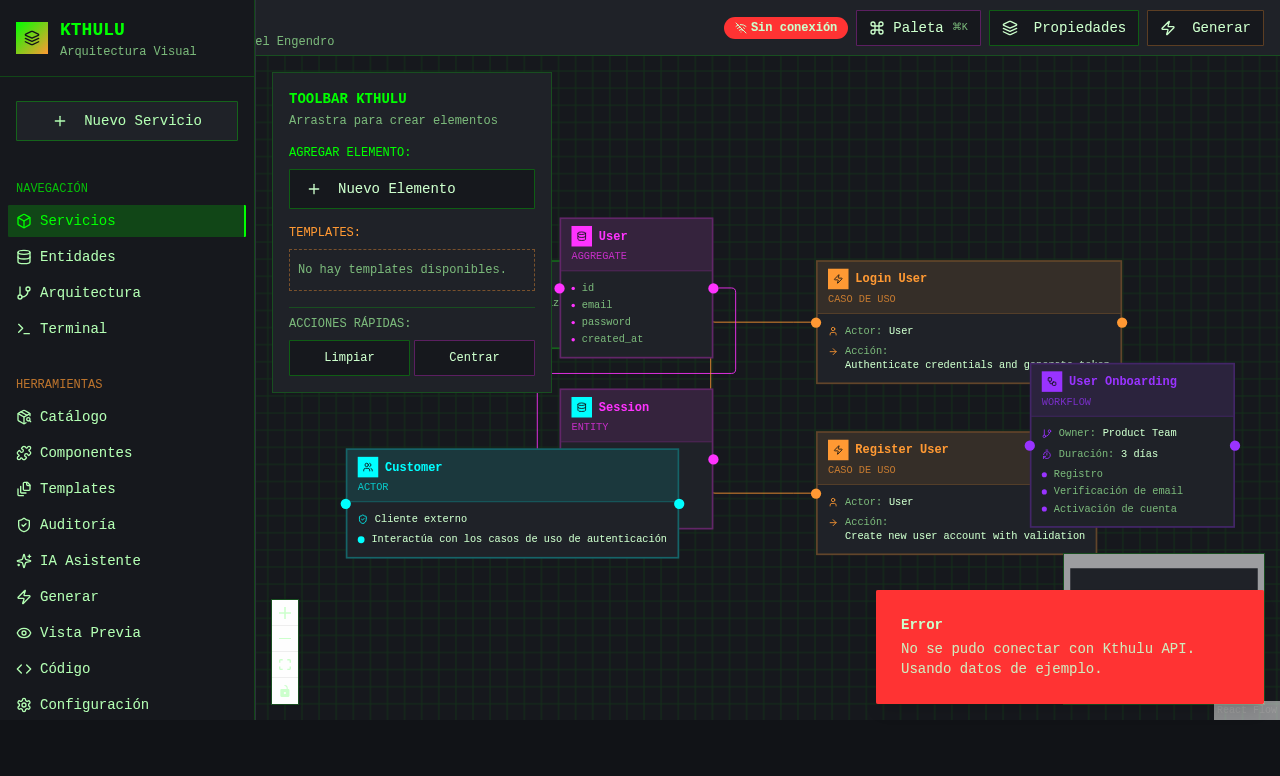Click the Login User node's lightning icon
This screenshot has width=1280, height=776.
(x=838, y=279)
